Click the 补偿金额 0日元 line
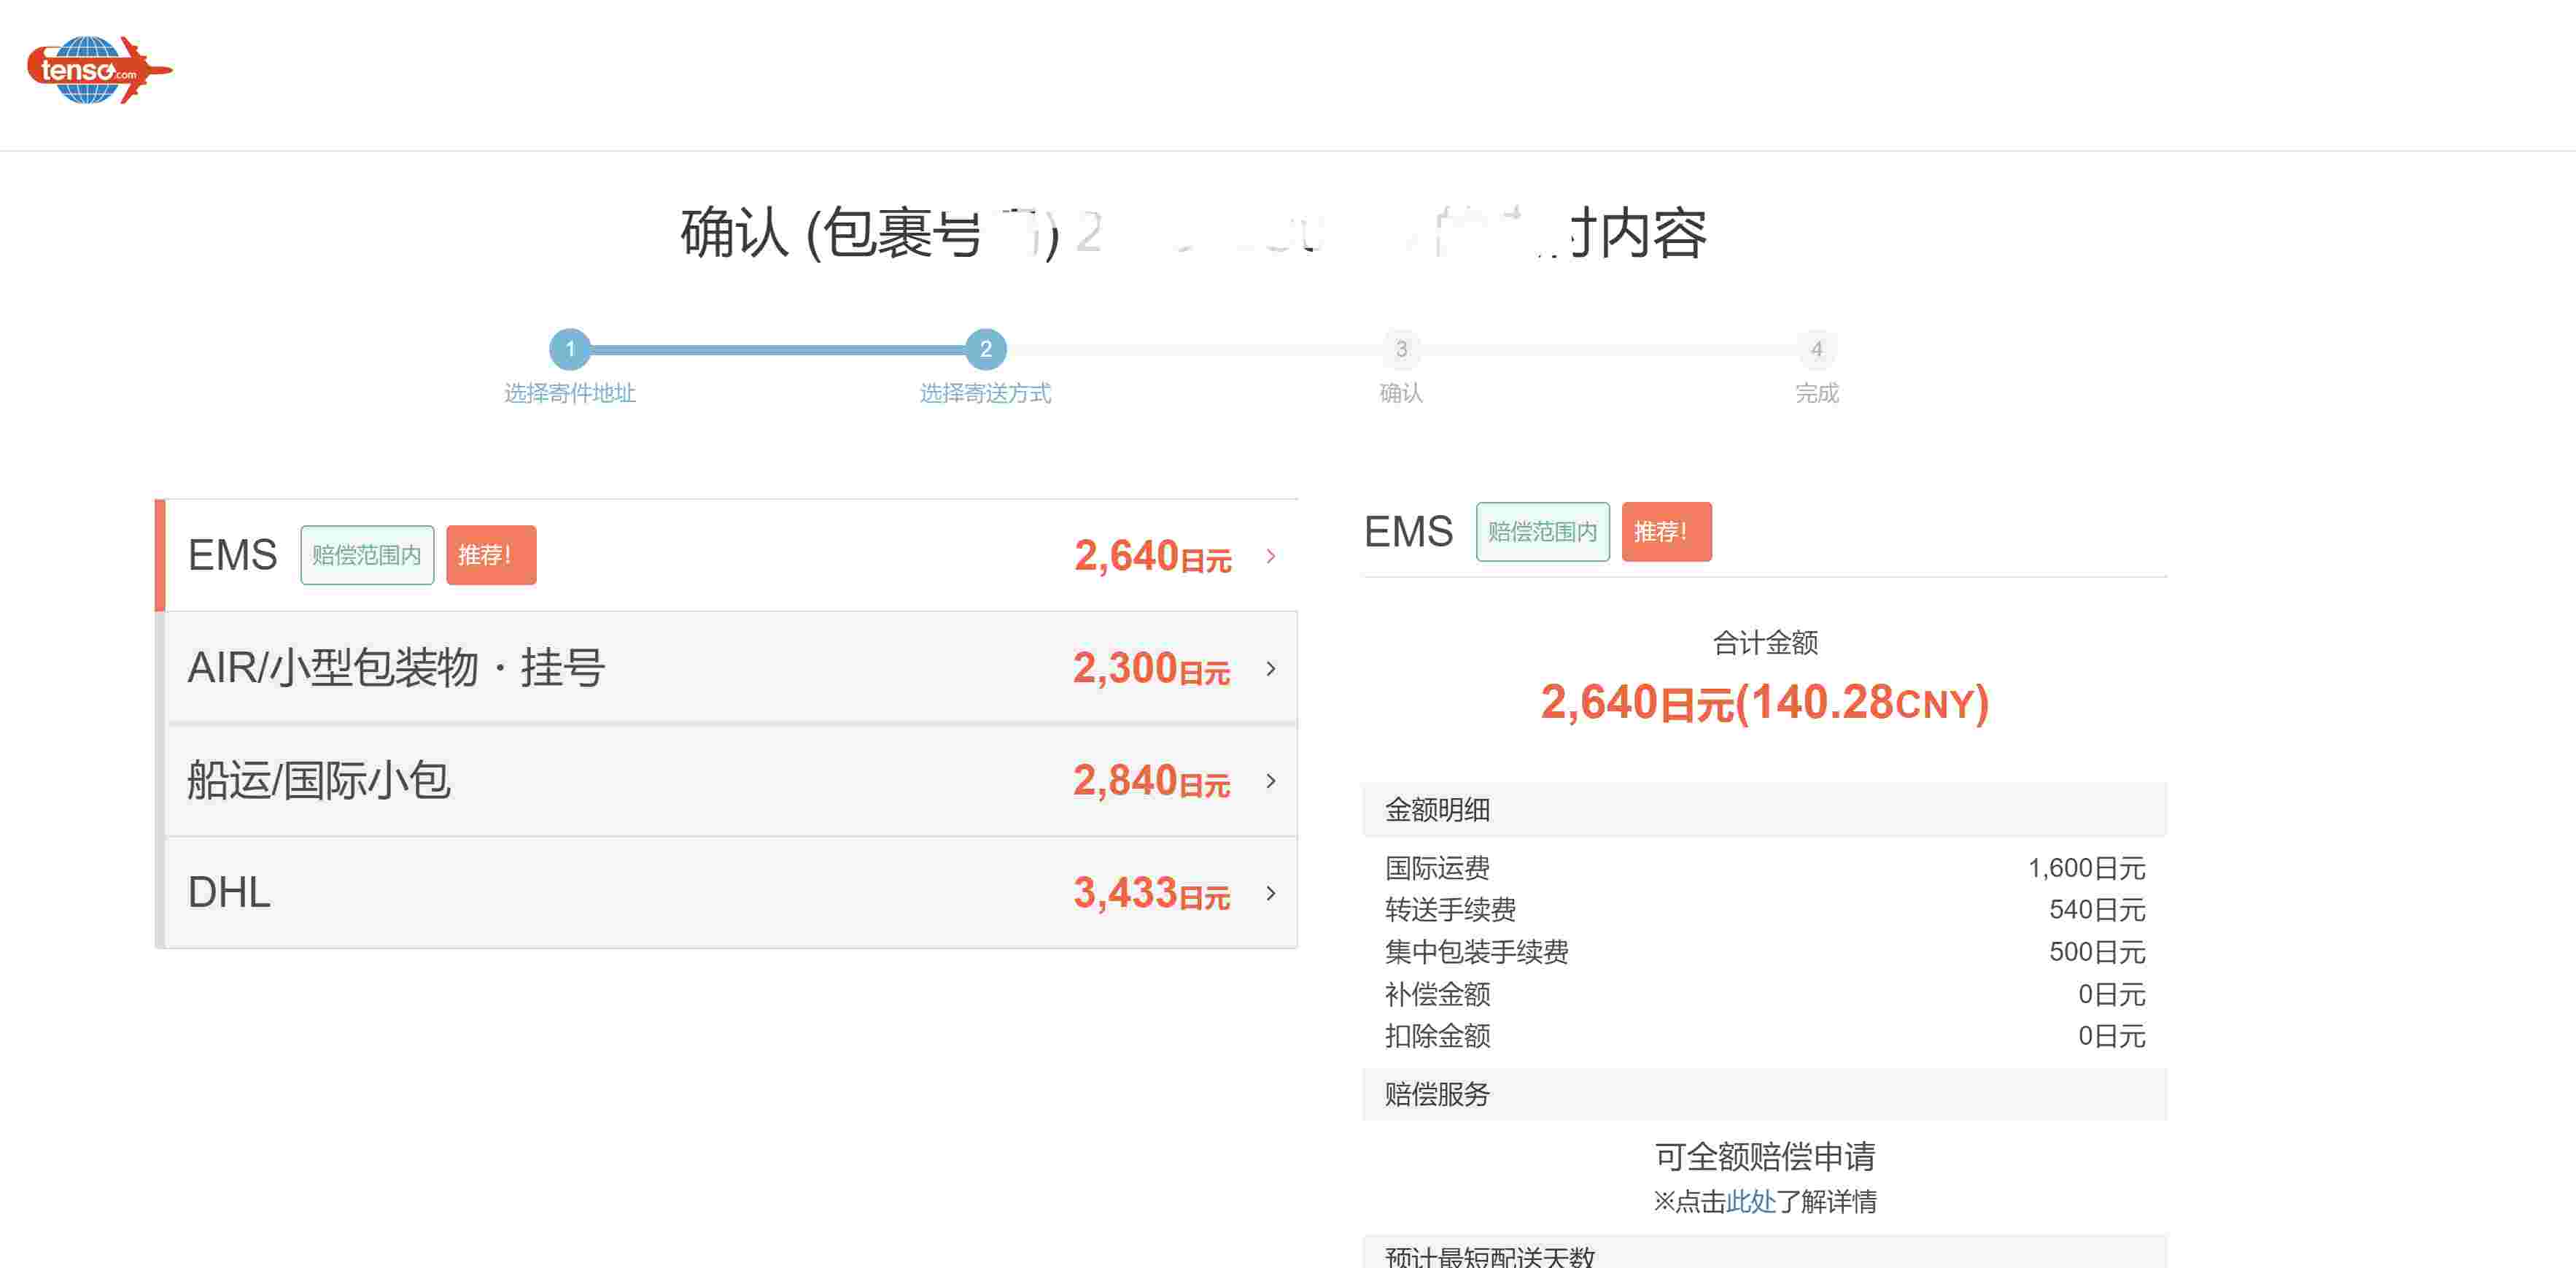The height and width of the screenshot is (1268, 2576). (1765, 994)
